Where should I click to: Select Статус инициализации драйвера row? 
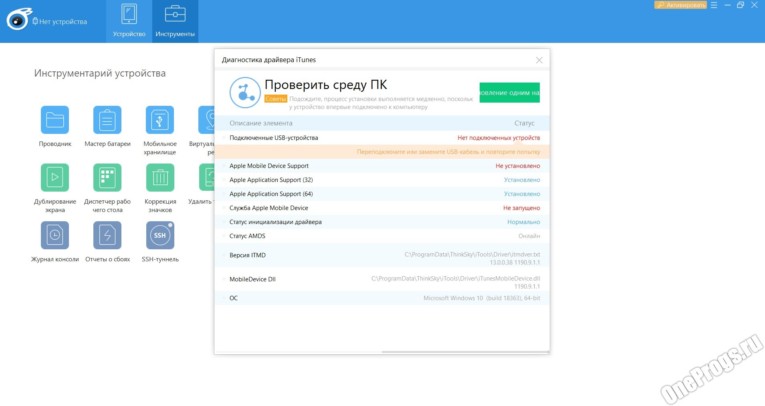(x=382, y=222)
